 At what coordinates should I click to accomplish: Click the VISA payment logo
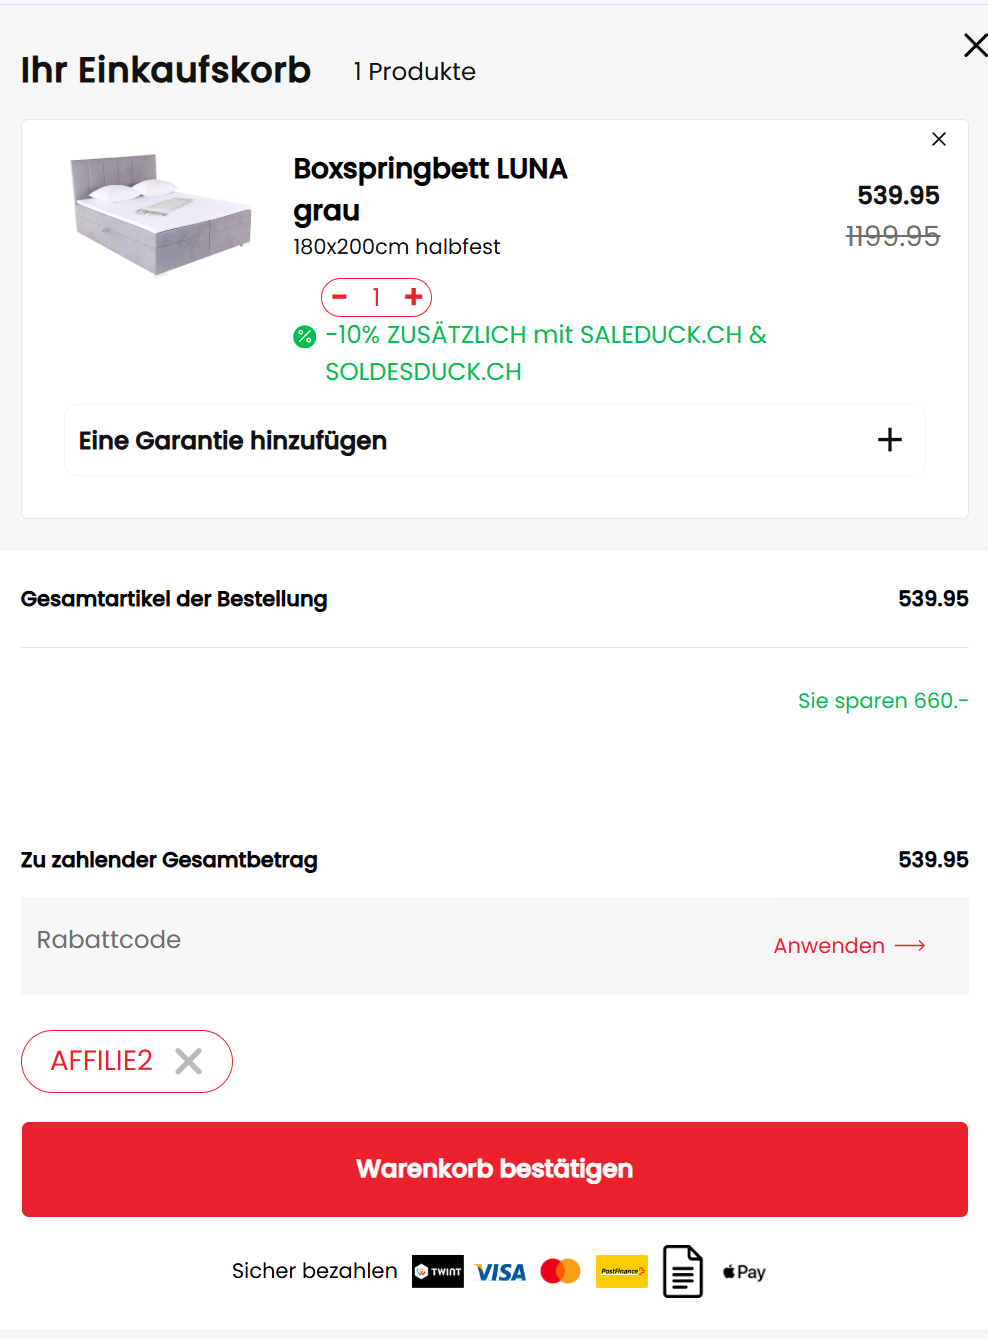tap(500, 1272)
